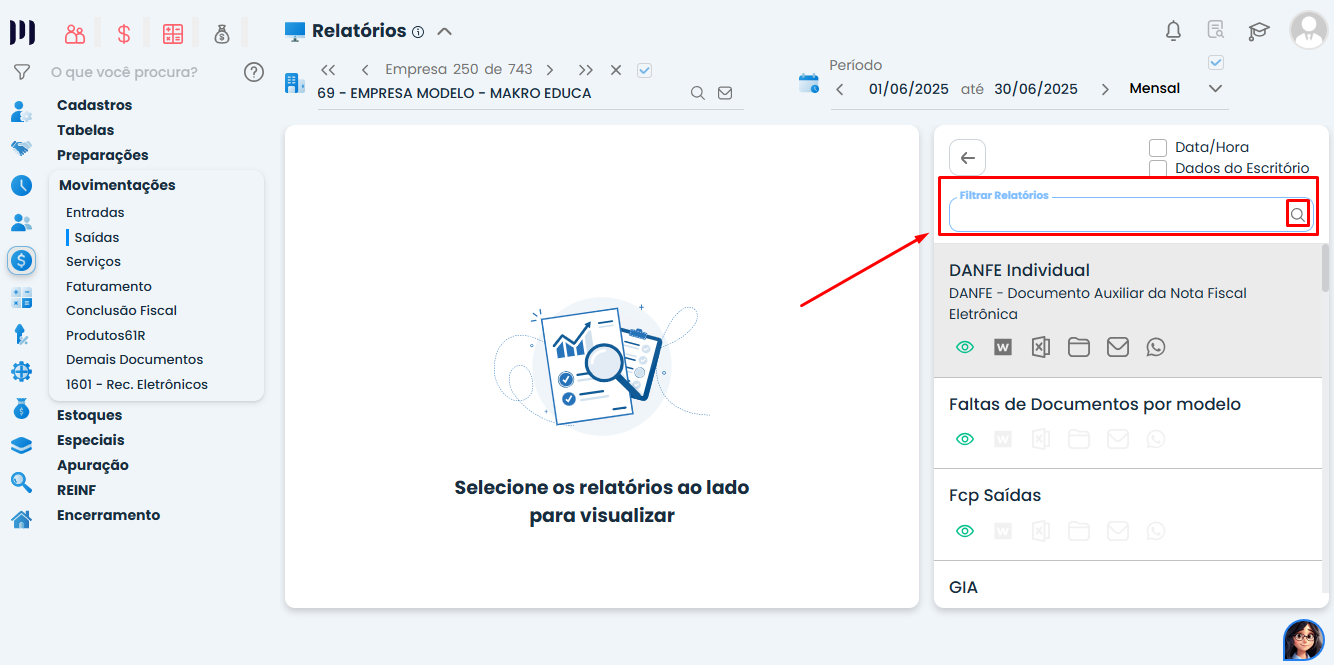The height and width of the screenshot is (665, 1334).
Task: Click the envelope icon beside company search
Action: coord(724,91)
